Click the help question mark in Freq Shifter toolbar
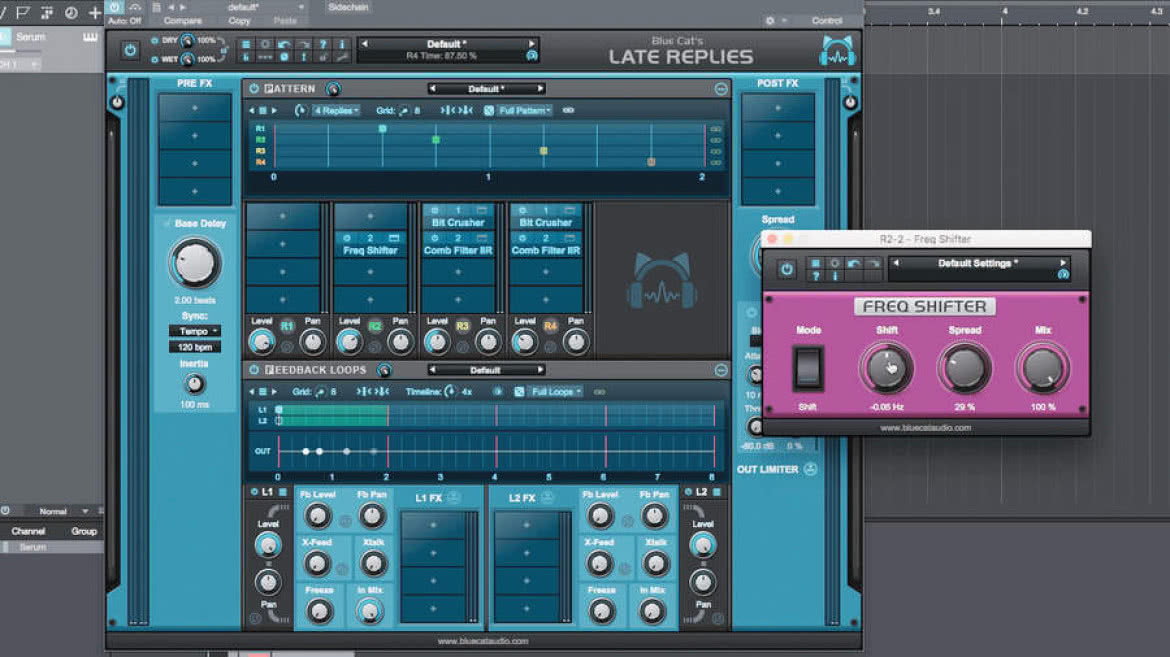The height and width of the screenshot is (657, 1170). (816, 276)
